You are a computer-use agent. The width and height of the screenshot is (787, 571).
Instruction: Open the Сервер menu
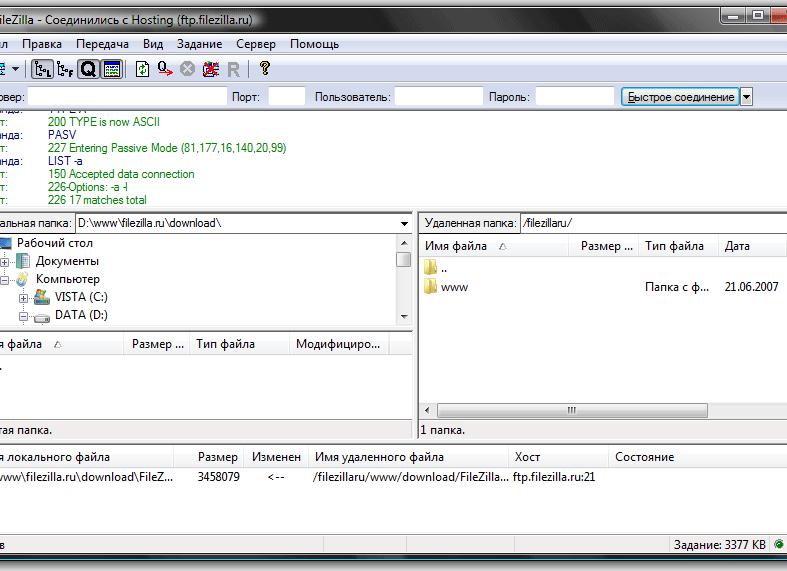coord(256,44)
